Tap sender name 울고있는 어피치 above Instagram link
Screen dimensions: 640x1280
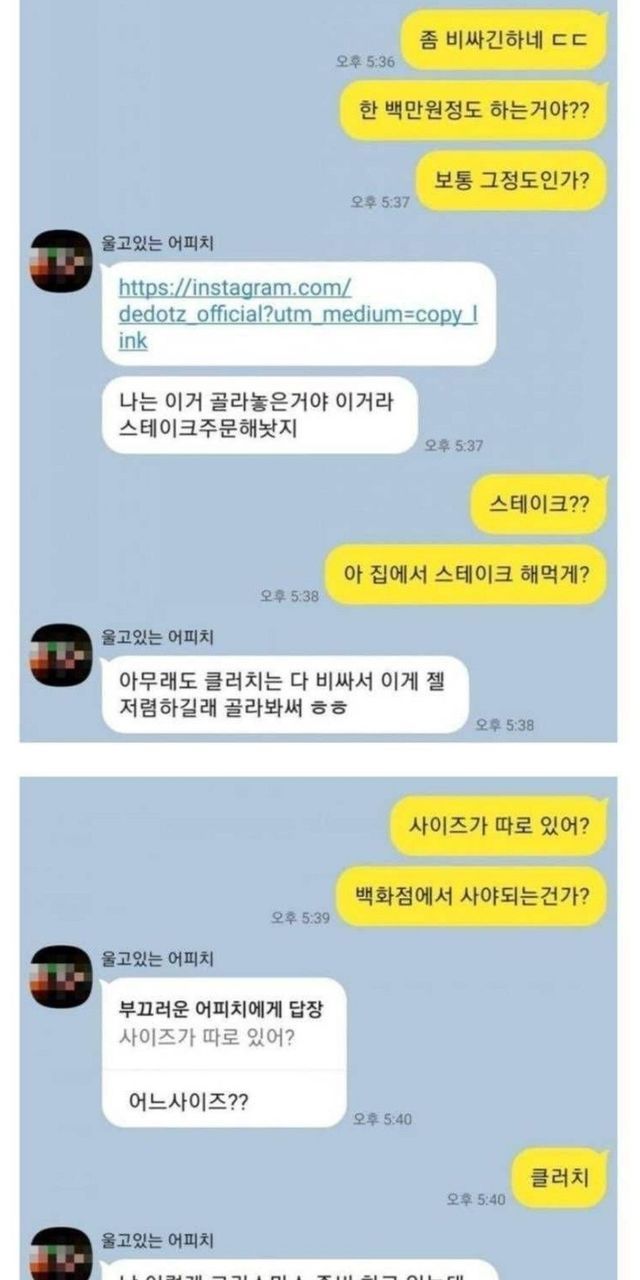click(x=158, y=243)
